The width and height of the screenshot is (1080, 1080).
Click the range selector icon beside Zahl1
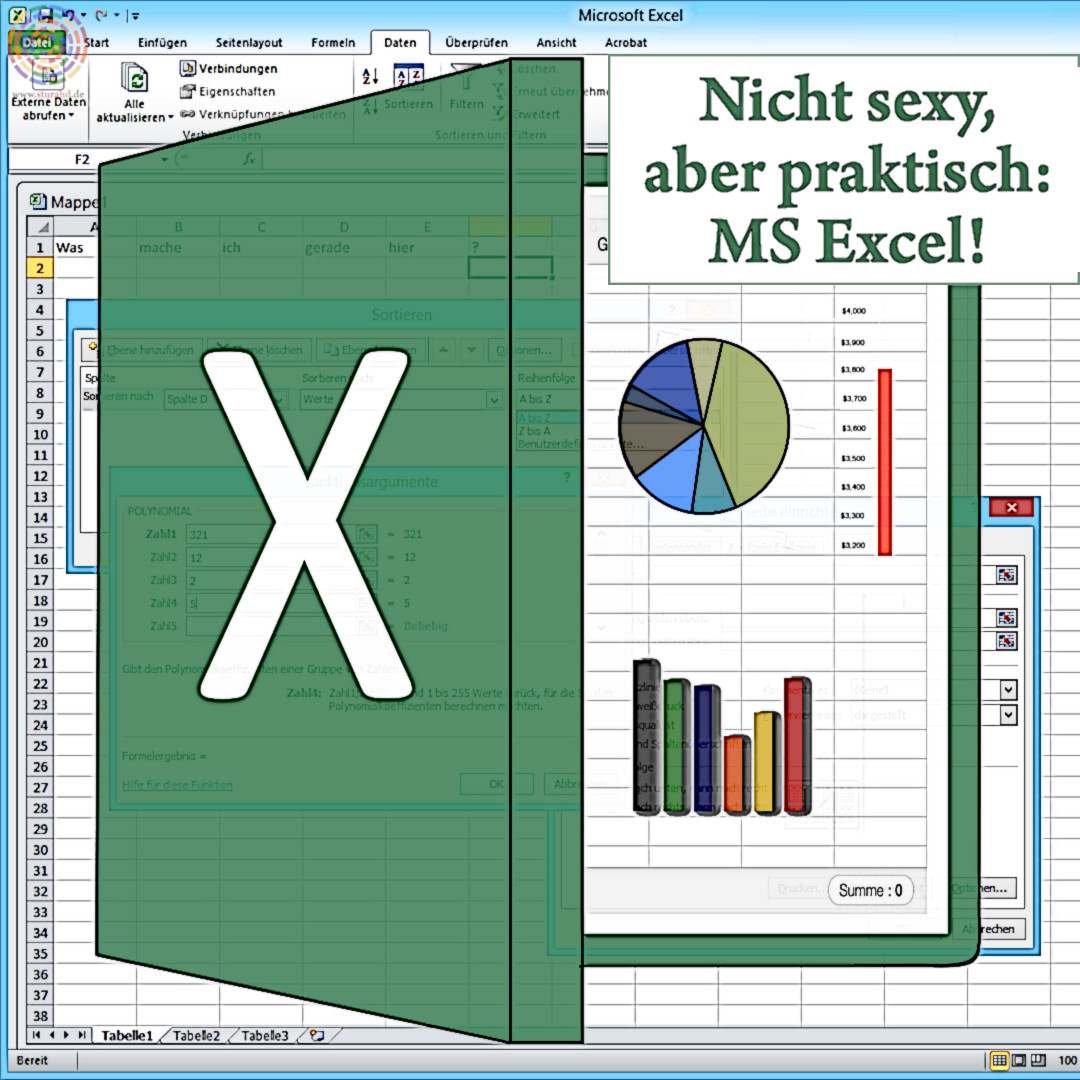[x=366, y=534]
